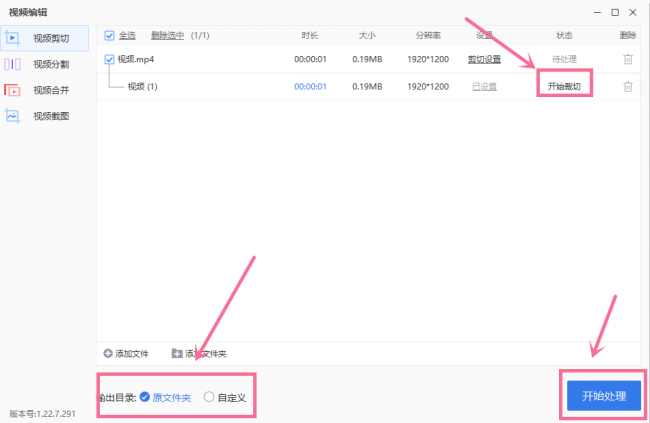Maximize the 视频编辑 window
Image resolution: width=650 pixels, height=423 pixels.
[x=615, y=12]
